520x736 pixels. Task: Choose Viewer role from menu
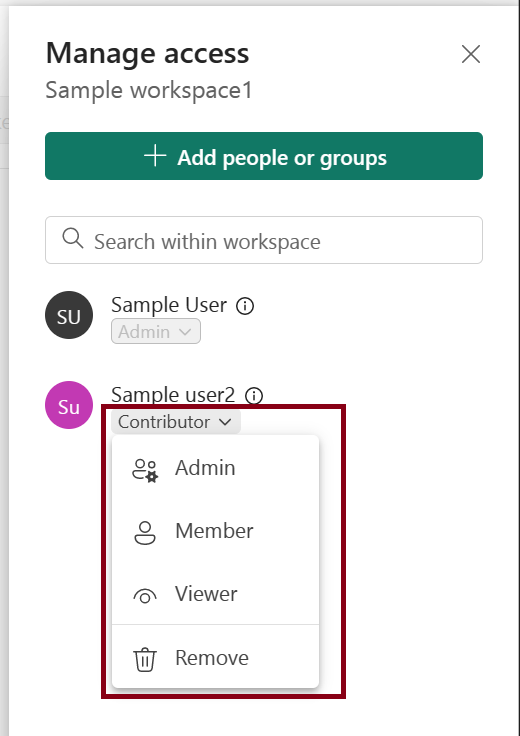coord(215,594)
